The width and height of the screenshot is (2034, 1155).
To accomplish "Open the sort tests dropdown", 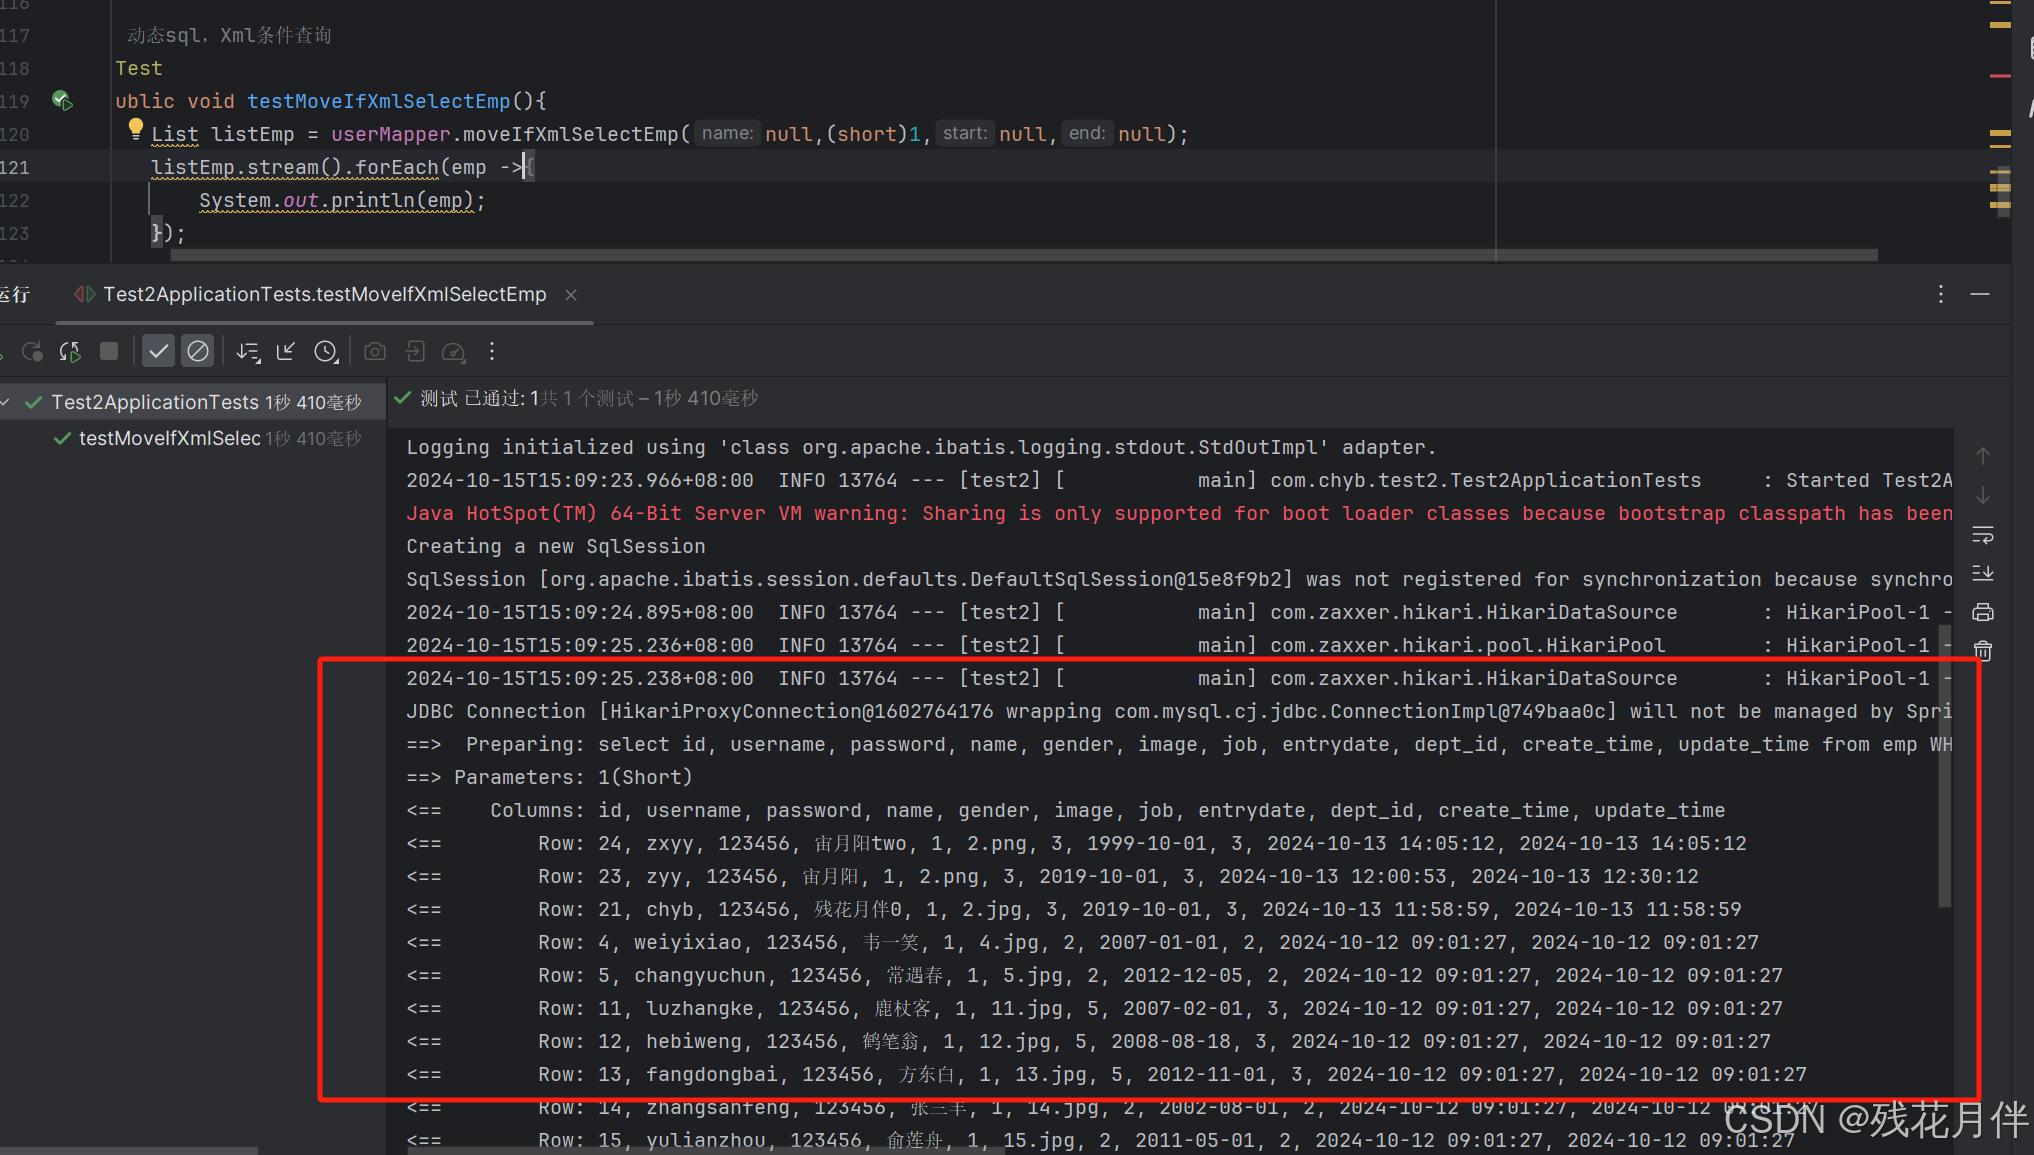I will click(247, 352).
